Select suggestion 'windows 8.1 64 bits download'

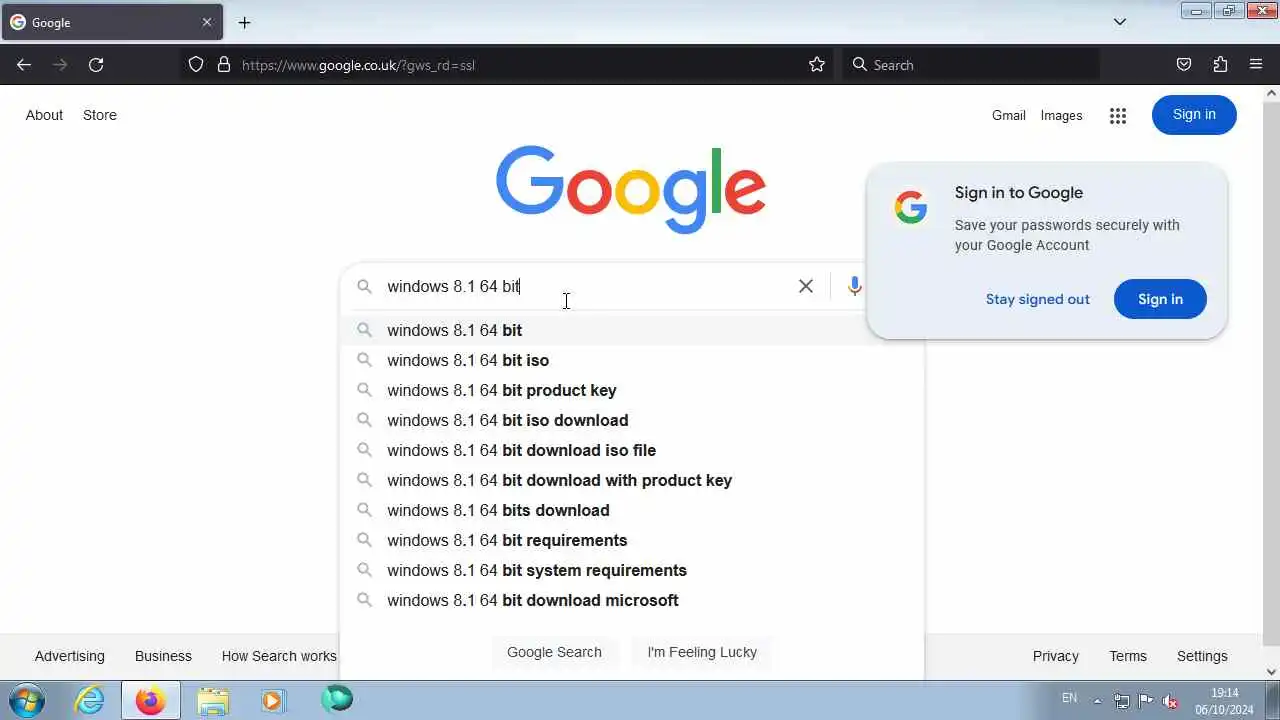coord(632,510)
